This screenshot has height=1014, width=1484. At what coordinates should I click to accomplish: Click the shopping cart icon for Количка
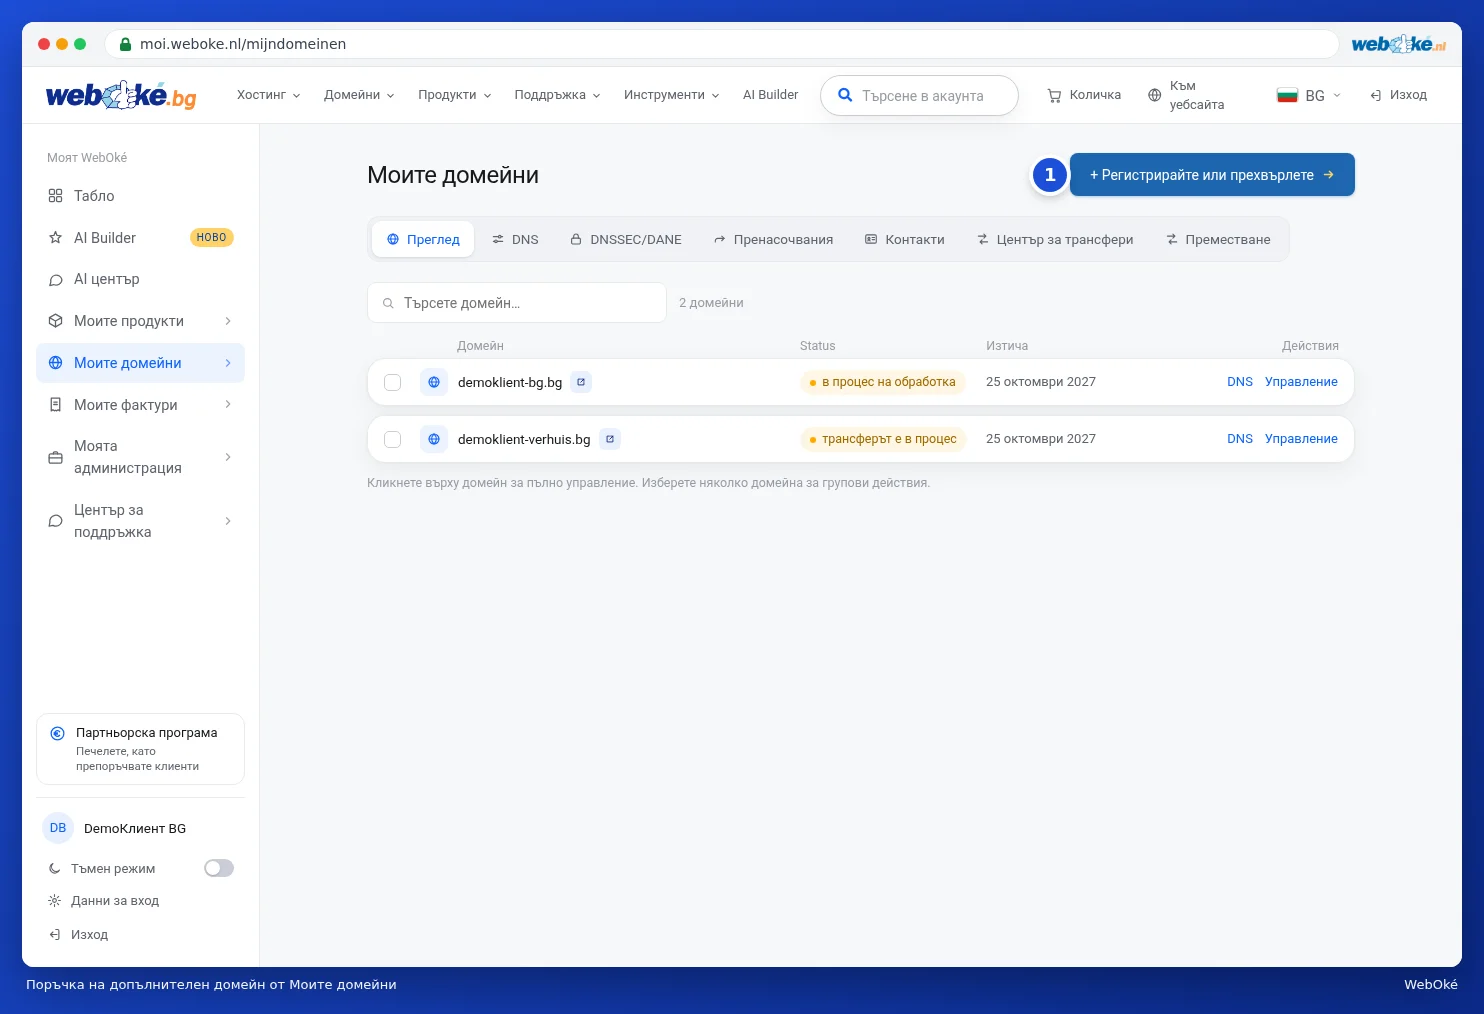pyautogui.click(x=1054, y=96)
